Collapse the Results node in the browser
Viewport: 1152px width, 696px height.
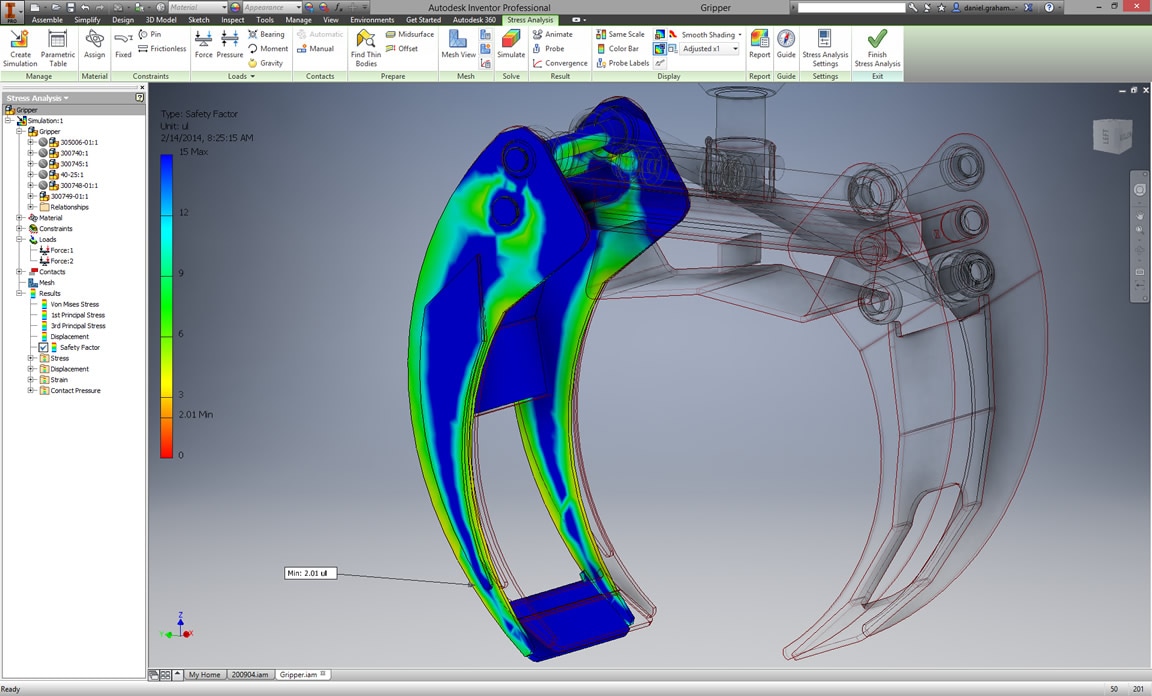pos(19,294)
